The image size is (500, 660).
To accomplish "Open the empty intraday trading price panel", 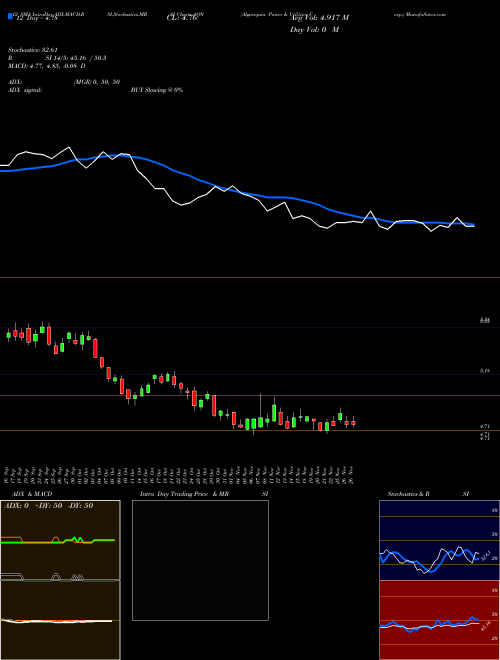I will point(200,560).
